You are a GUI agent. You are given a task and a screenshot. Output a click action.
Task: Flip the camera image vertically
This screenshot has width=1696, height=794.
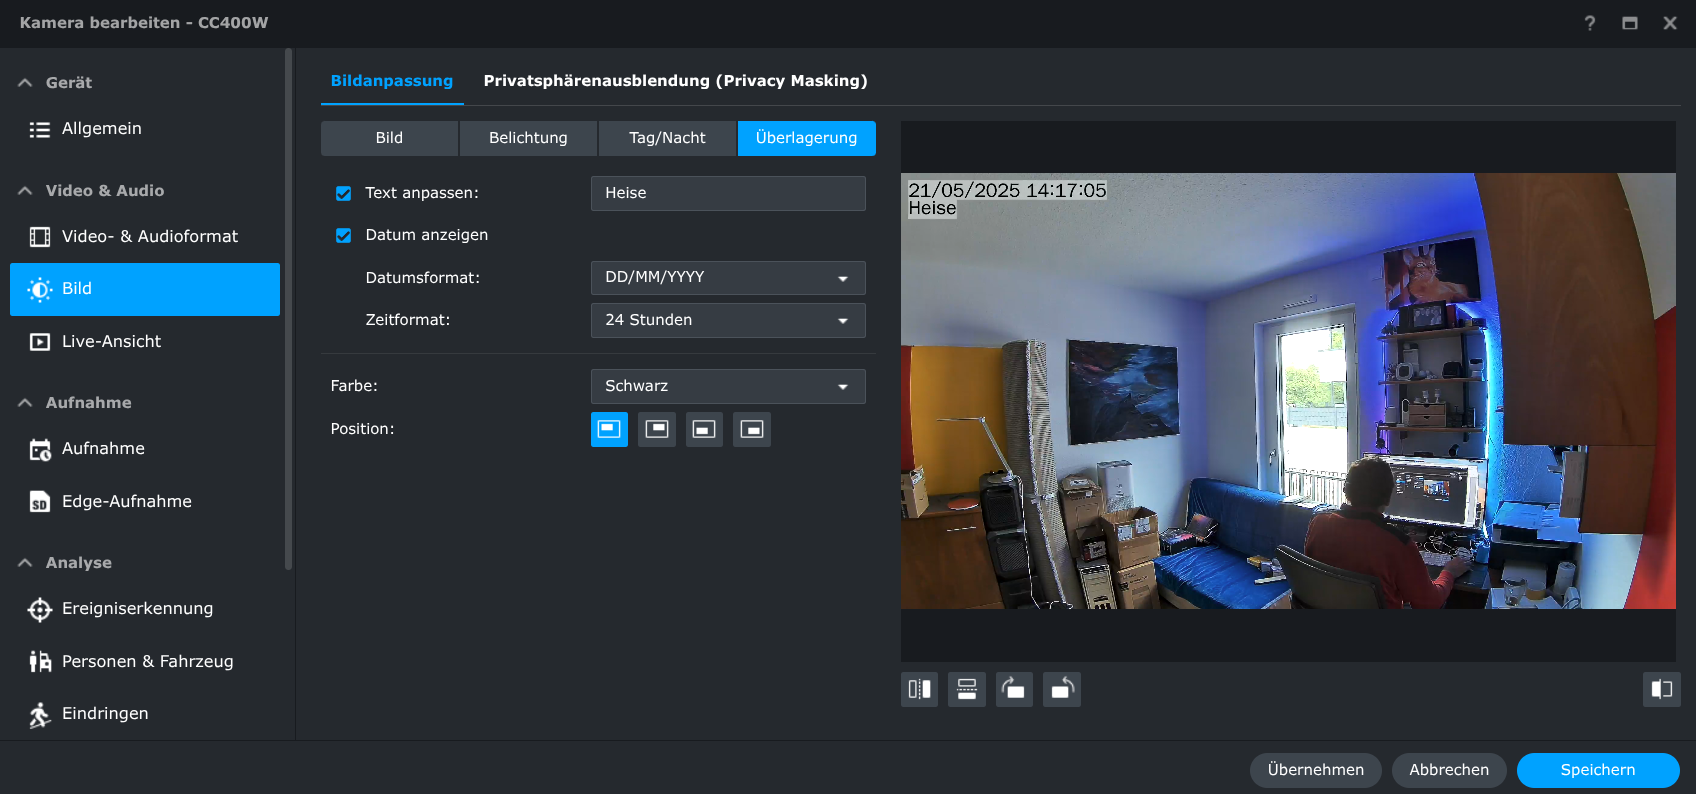click(x=966, y=689)
